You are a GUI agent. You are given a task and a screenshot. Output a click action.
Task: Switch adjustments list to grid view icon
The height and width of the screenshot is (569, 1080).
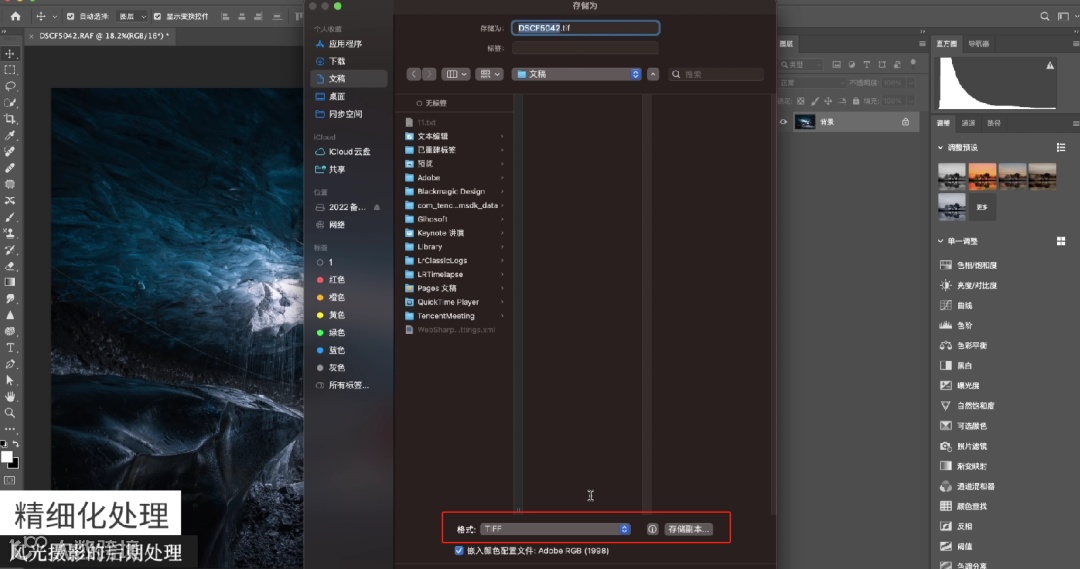[x=1061, y=241]
